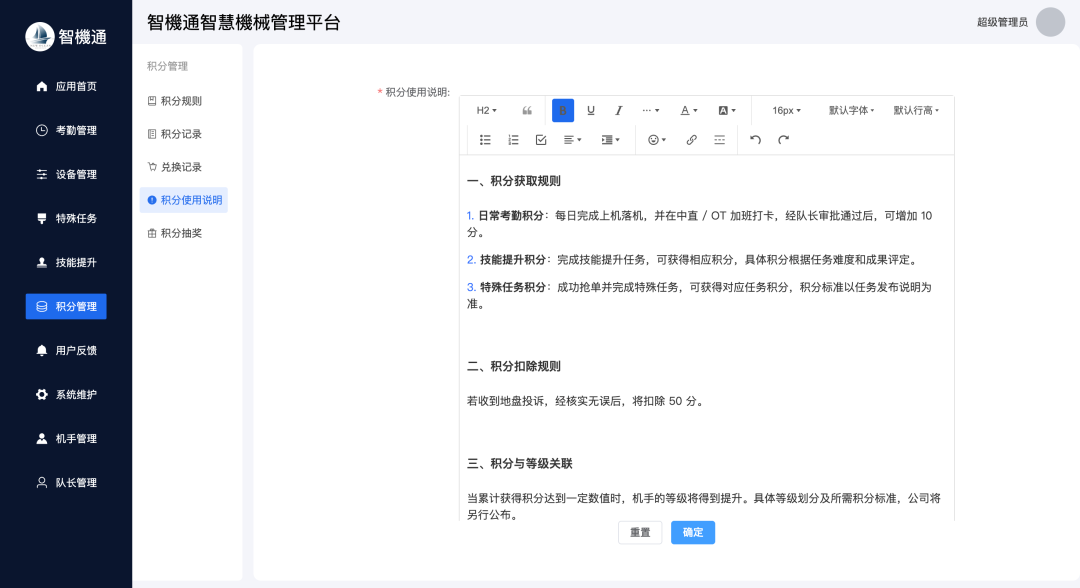Insert a todo checkbox list
This screenshot has height=588, width=1080.
[541, 140]
